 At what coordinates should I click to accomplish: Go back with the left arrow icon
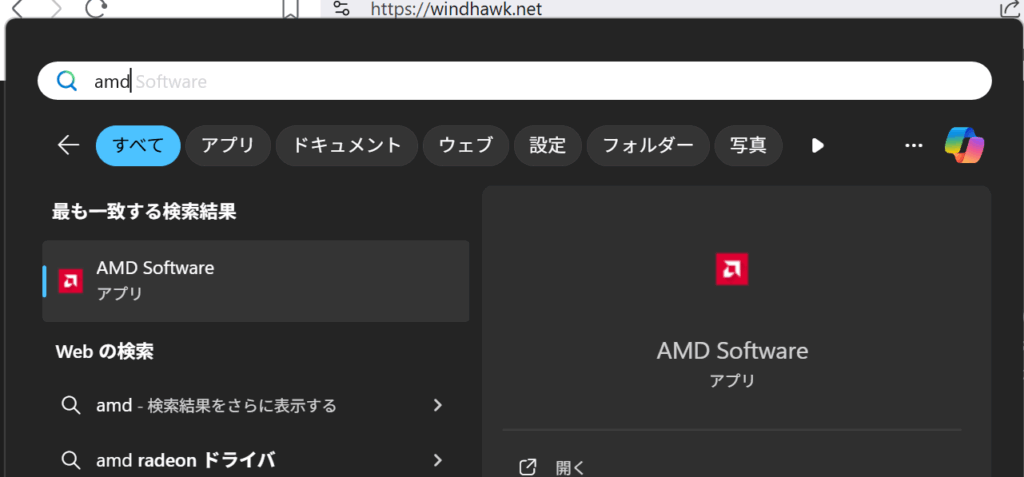tap(69, 145)
